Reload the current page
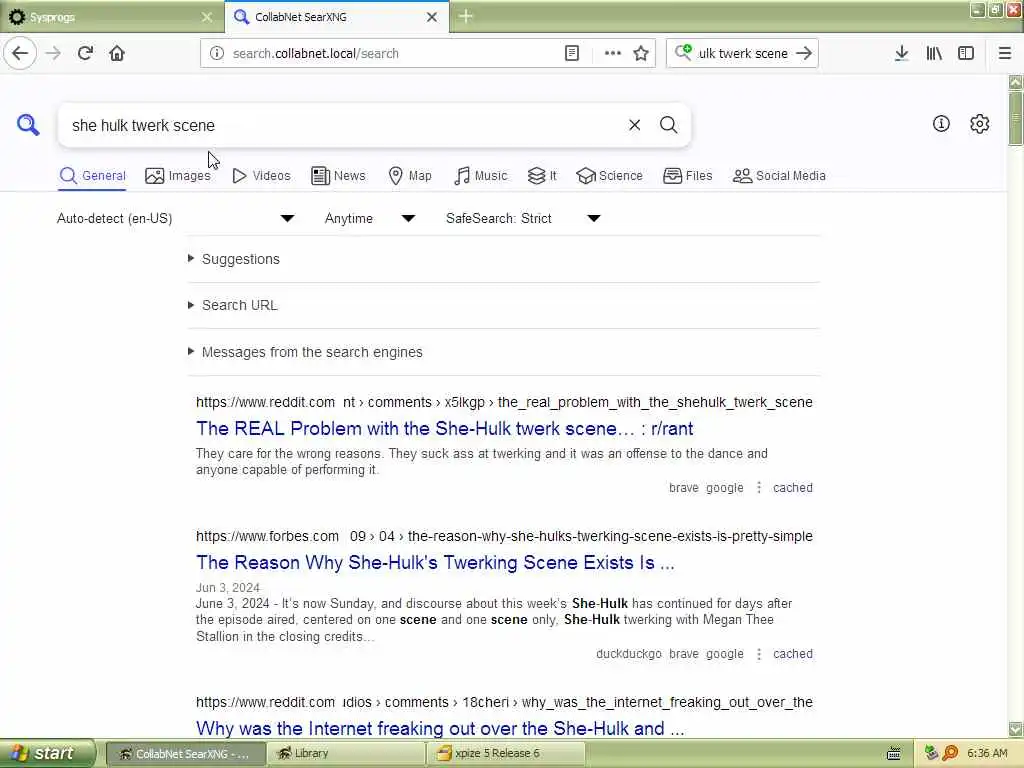Image resolution: width=1024 pixels, height=768 pixels. pyautogui.click(x=85, y=53)
